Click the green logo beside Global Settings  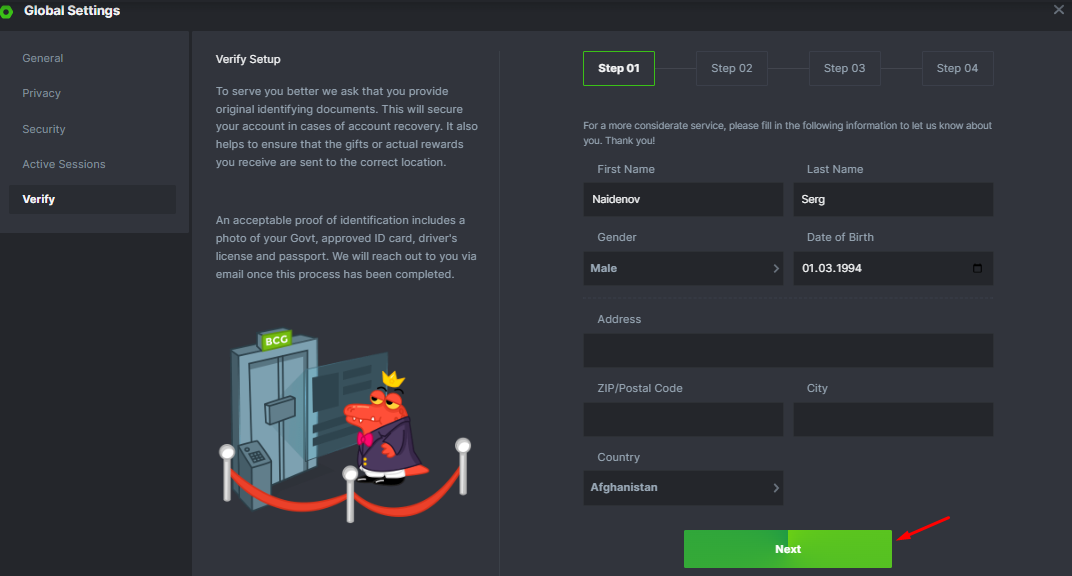pyautogui.click(x=6, y=12)
